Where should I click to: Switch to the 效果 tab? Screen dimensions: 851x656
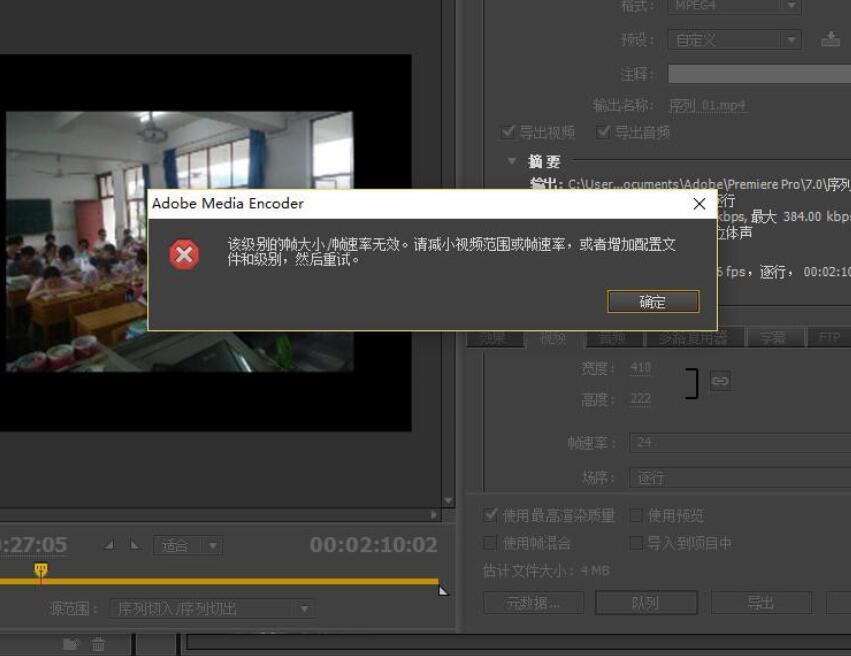[493, 338]
